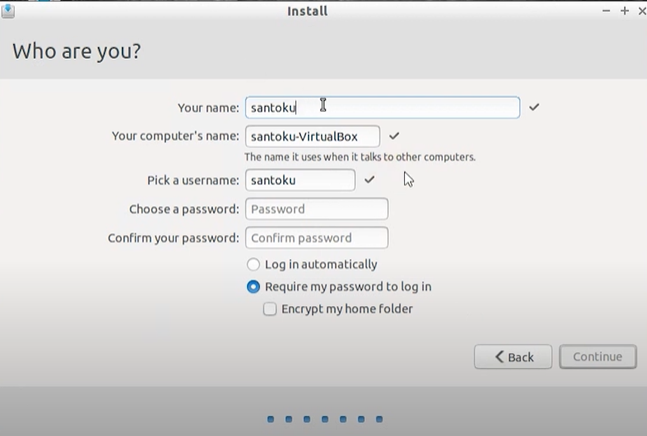Viewport: 647px width, 436px height.
Task: Enable Encrypt my home folder
Action: click(270, 309)
